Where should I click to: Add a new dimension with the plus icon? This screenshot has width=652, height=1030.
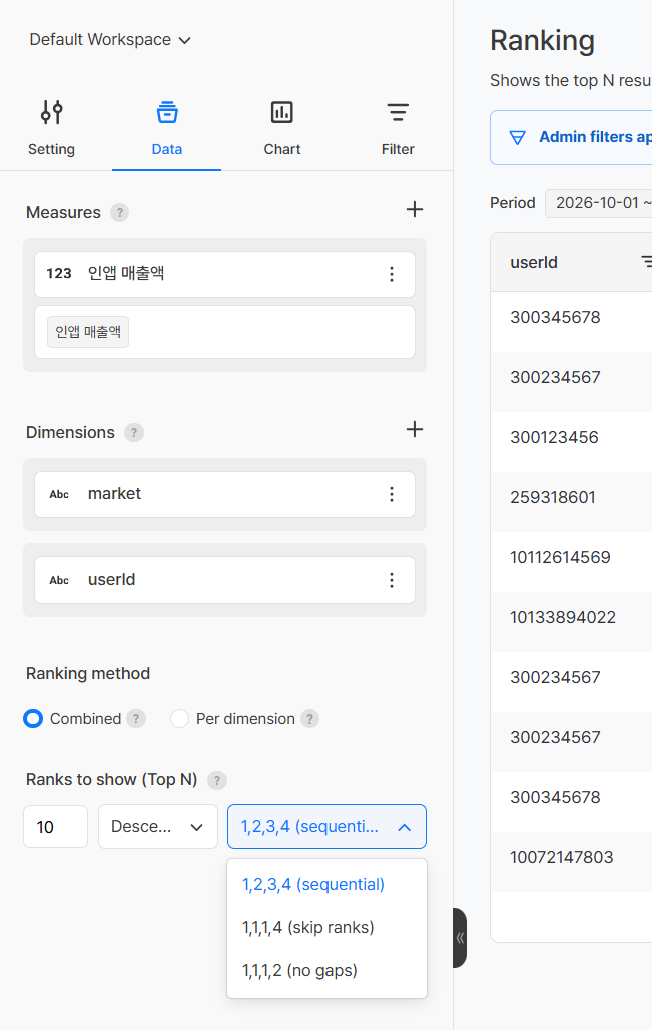pos(414,430)
